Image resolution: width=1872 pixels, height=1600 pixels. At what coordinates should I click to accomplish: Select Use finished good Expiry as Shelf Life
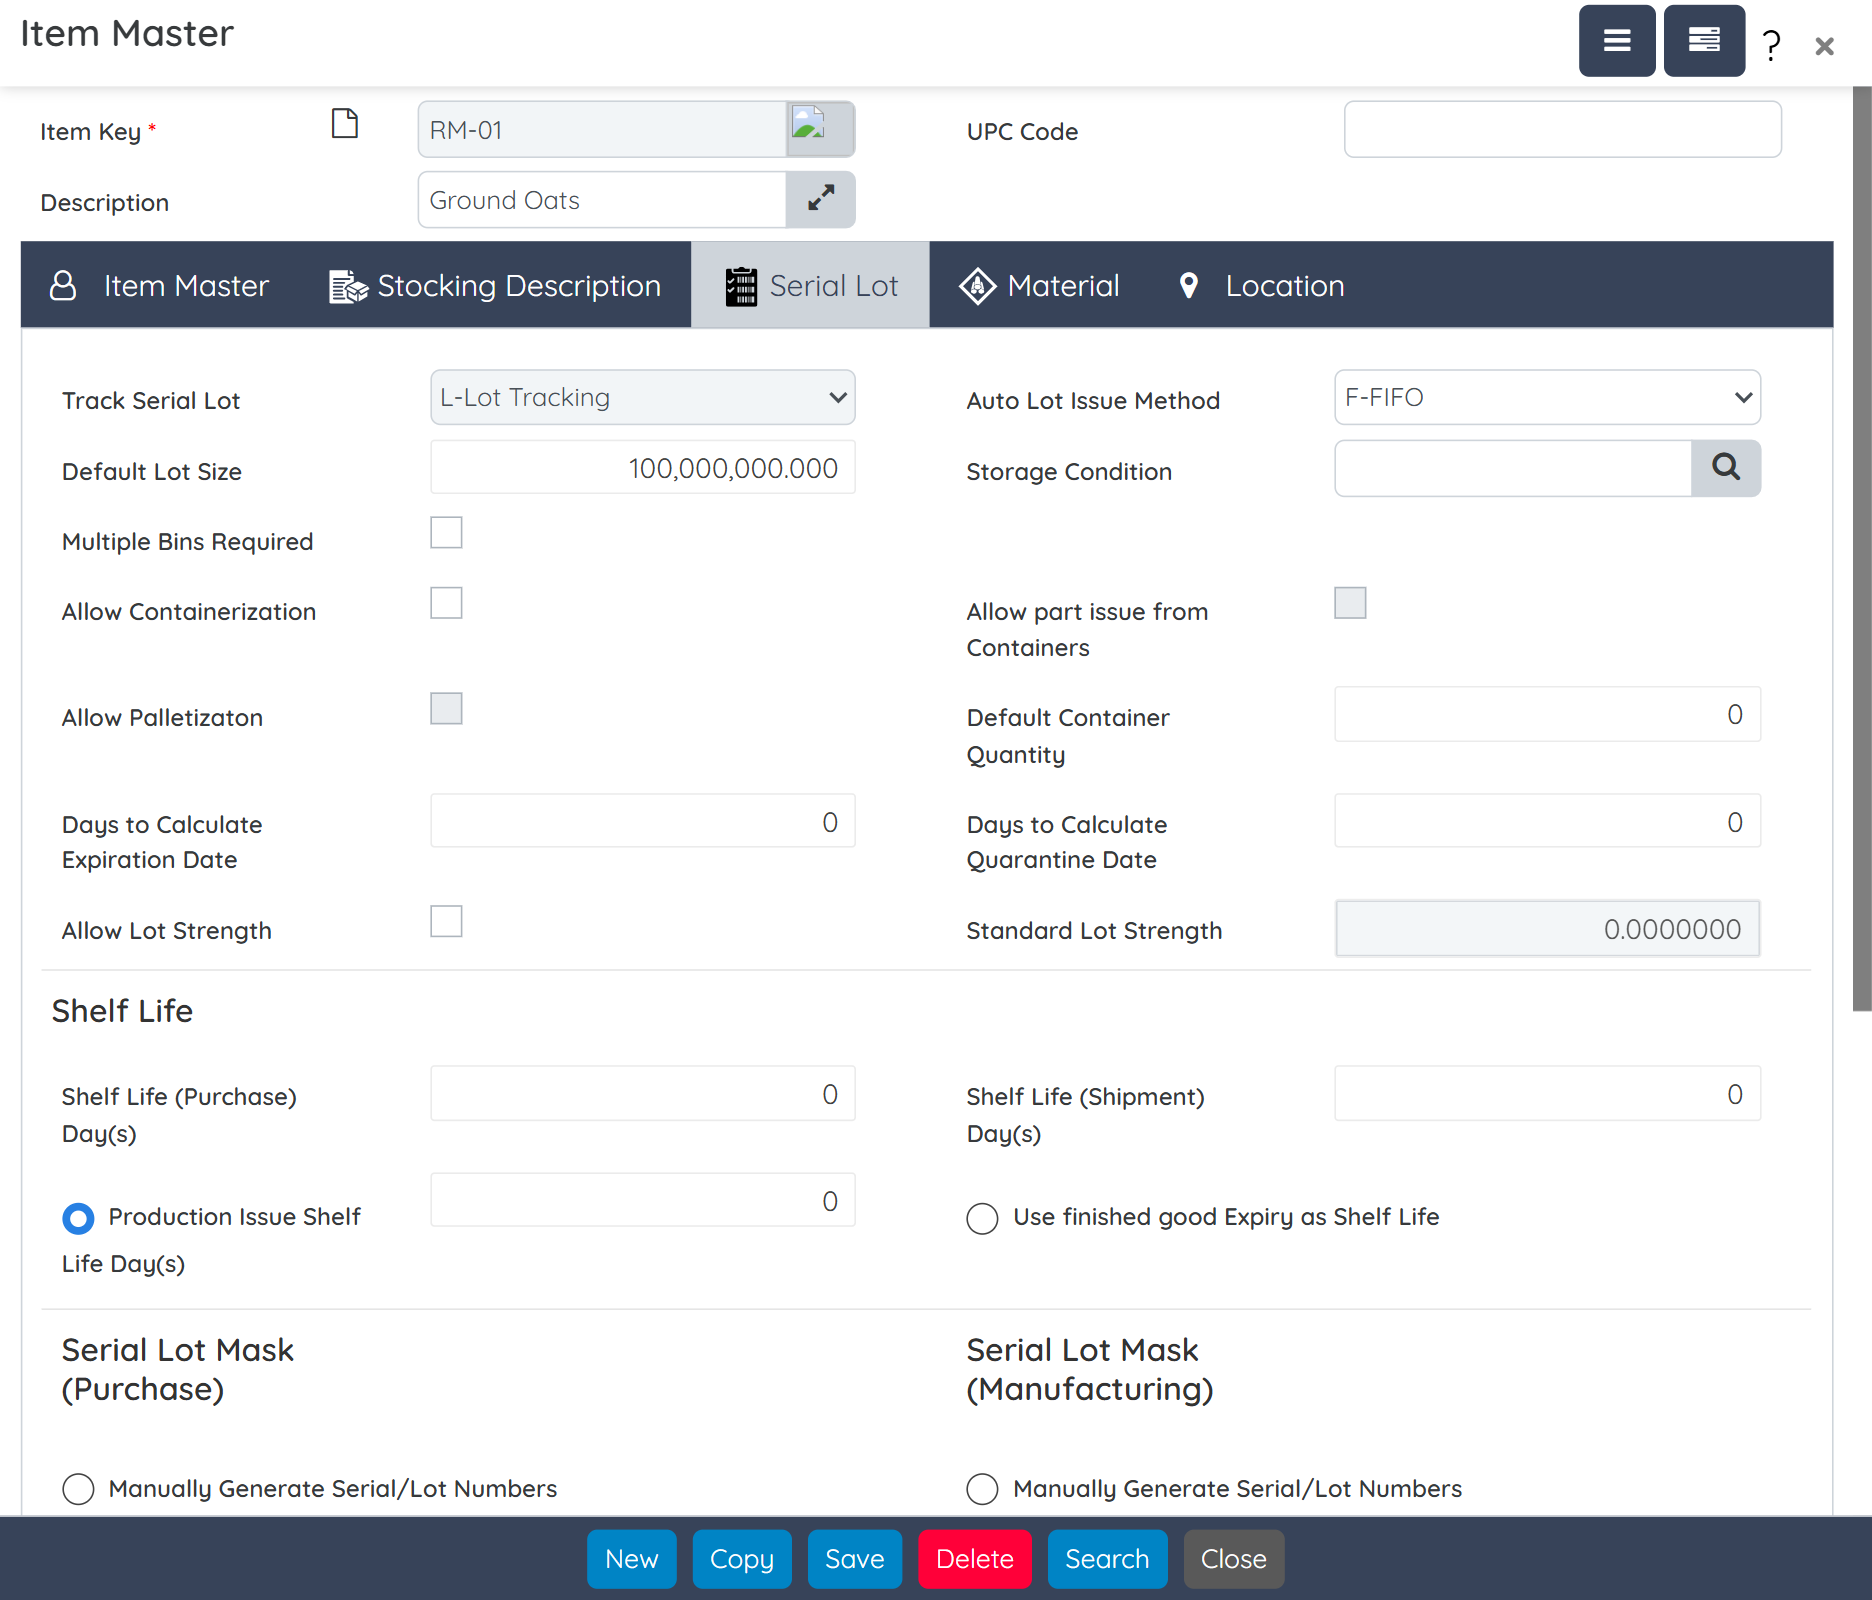pos(982,1218)
